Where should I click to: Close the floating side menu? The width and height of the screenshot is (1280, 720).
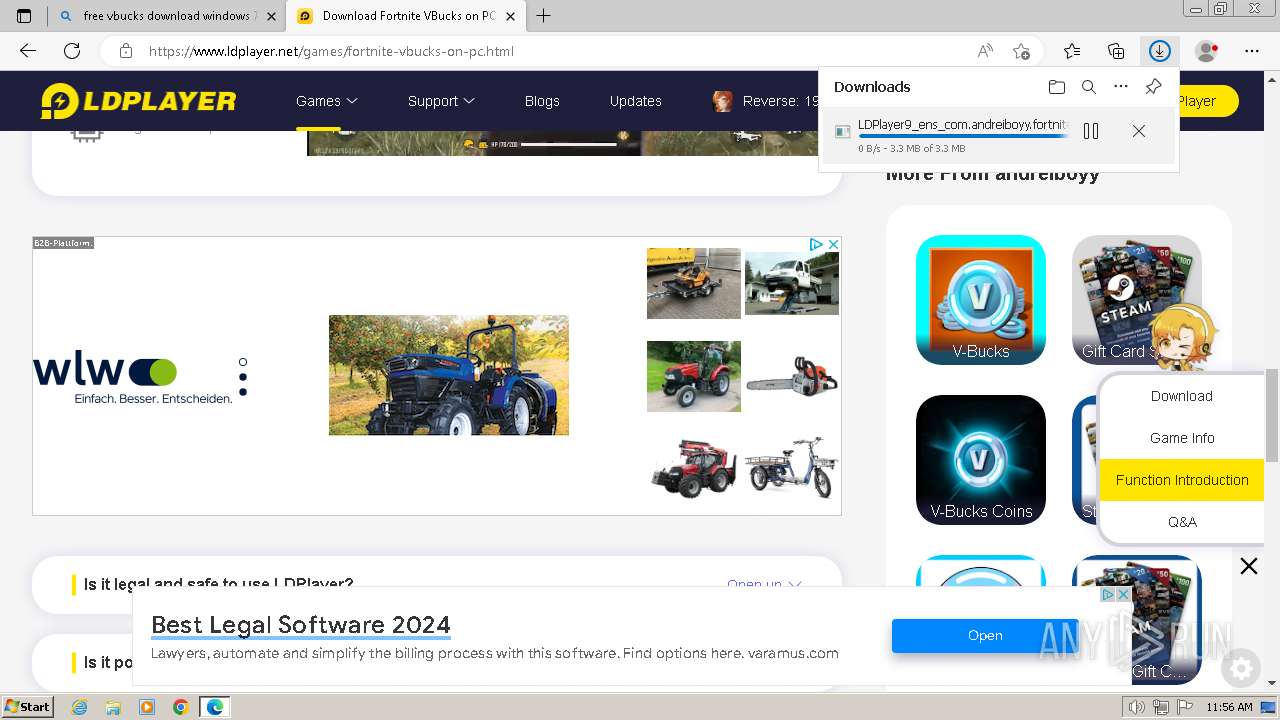tap(1249, 566)
